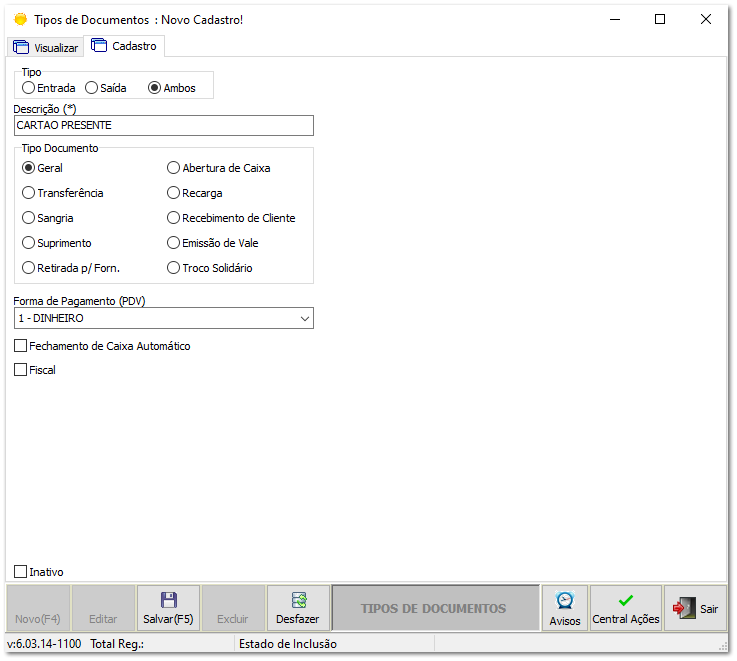Screen dimensions: 737x661
Task: Enable Fechamento de Caixa Automático checkbox
Action: (x=20, y=346)
